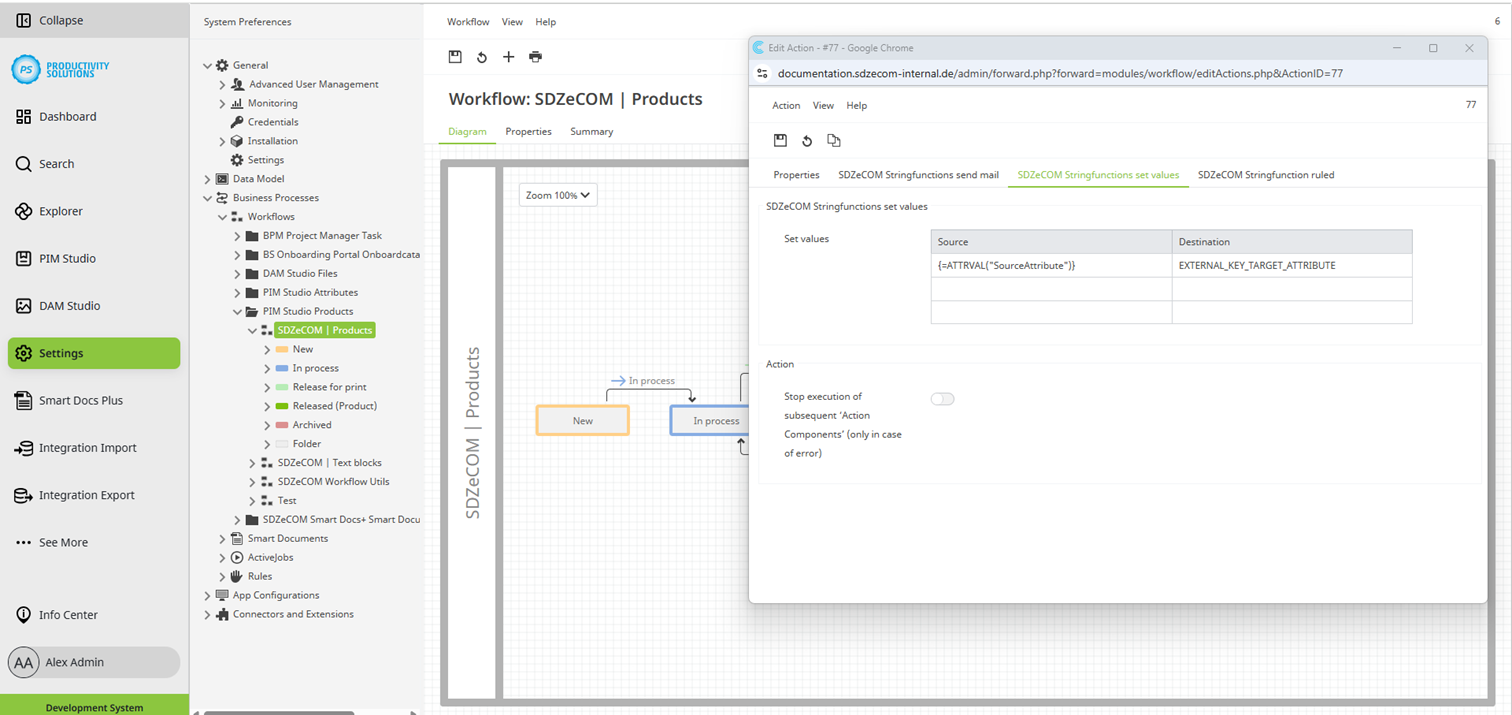
Task: Click the Alex Admin user avatar
Action: (23, 662)
